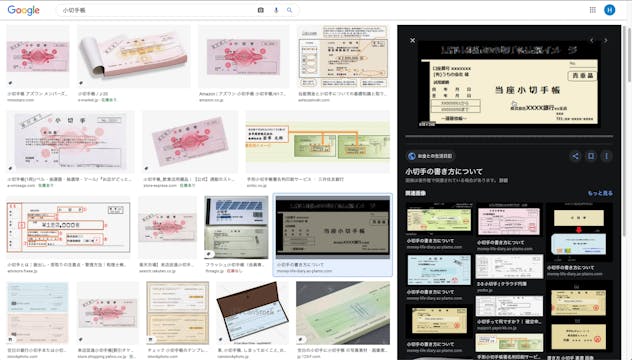632x360 pixels.
Task: Click もっと見る link for related images
Action: 600,194
